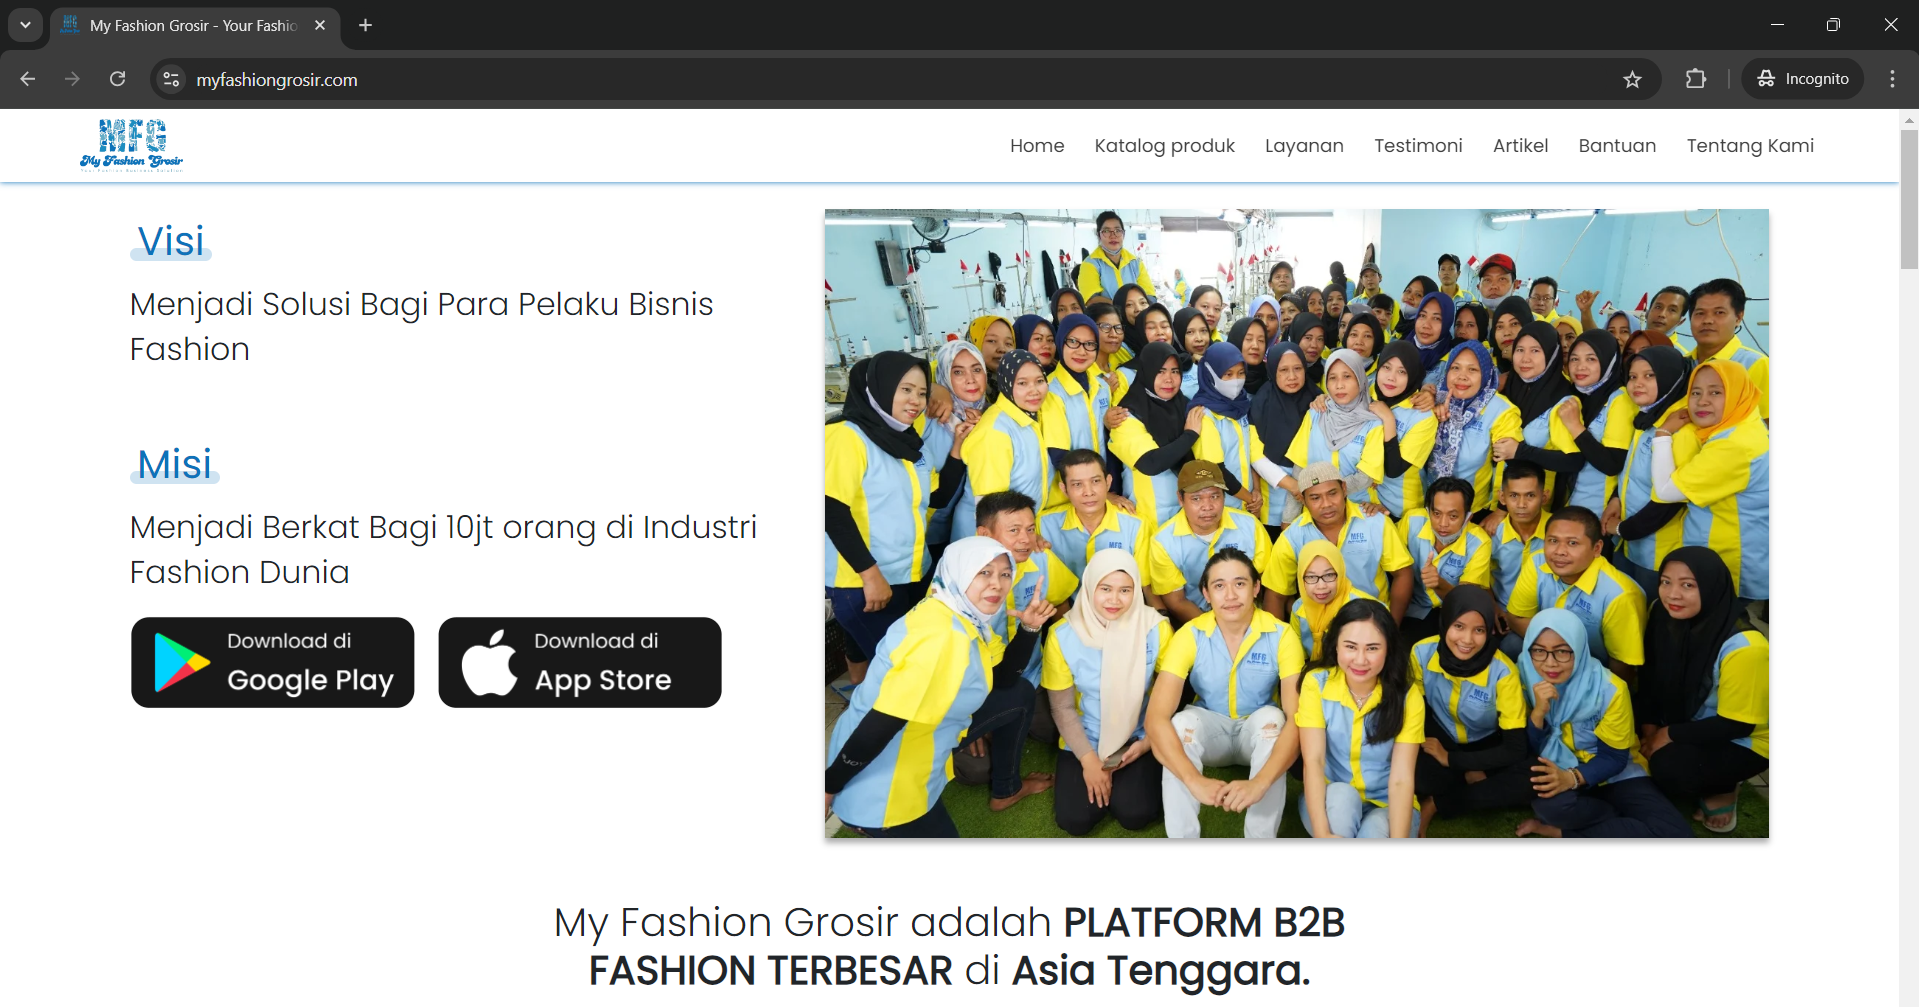Open Chrome three-dot menu
Screen dimensions: 1919x1007
point(1892,79)
